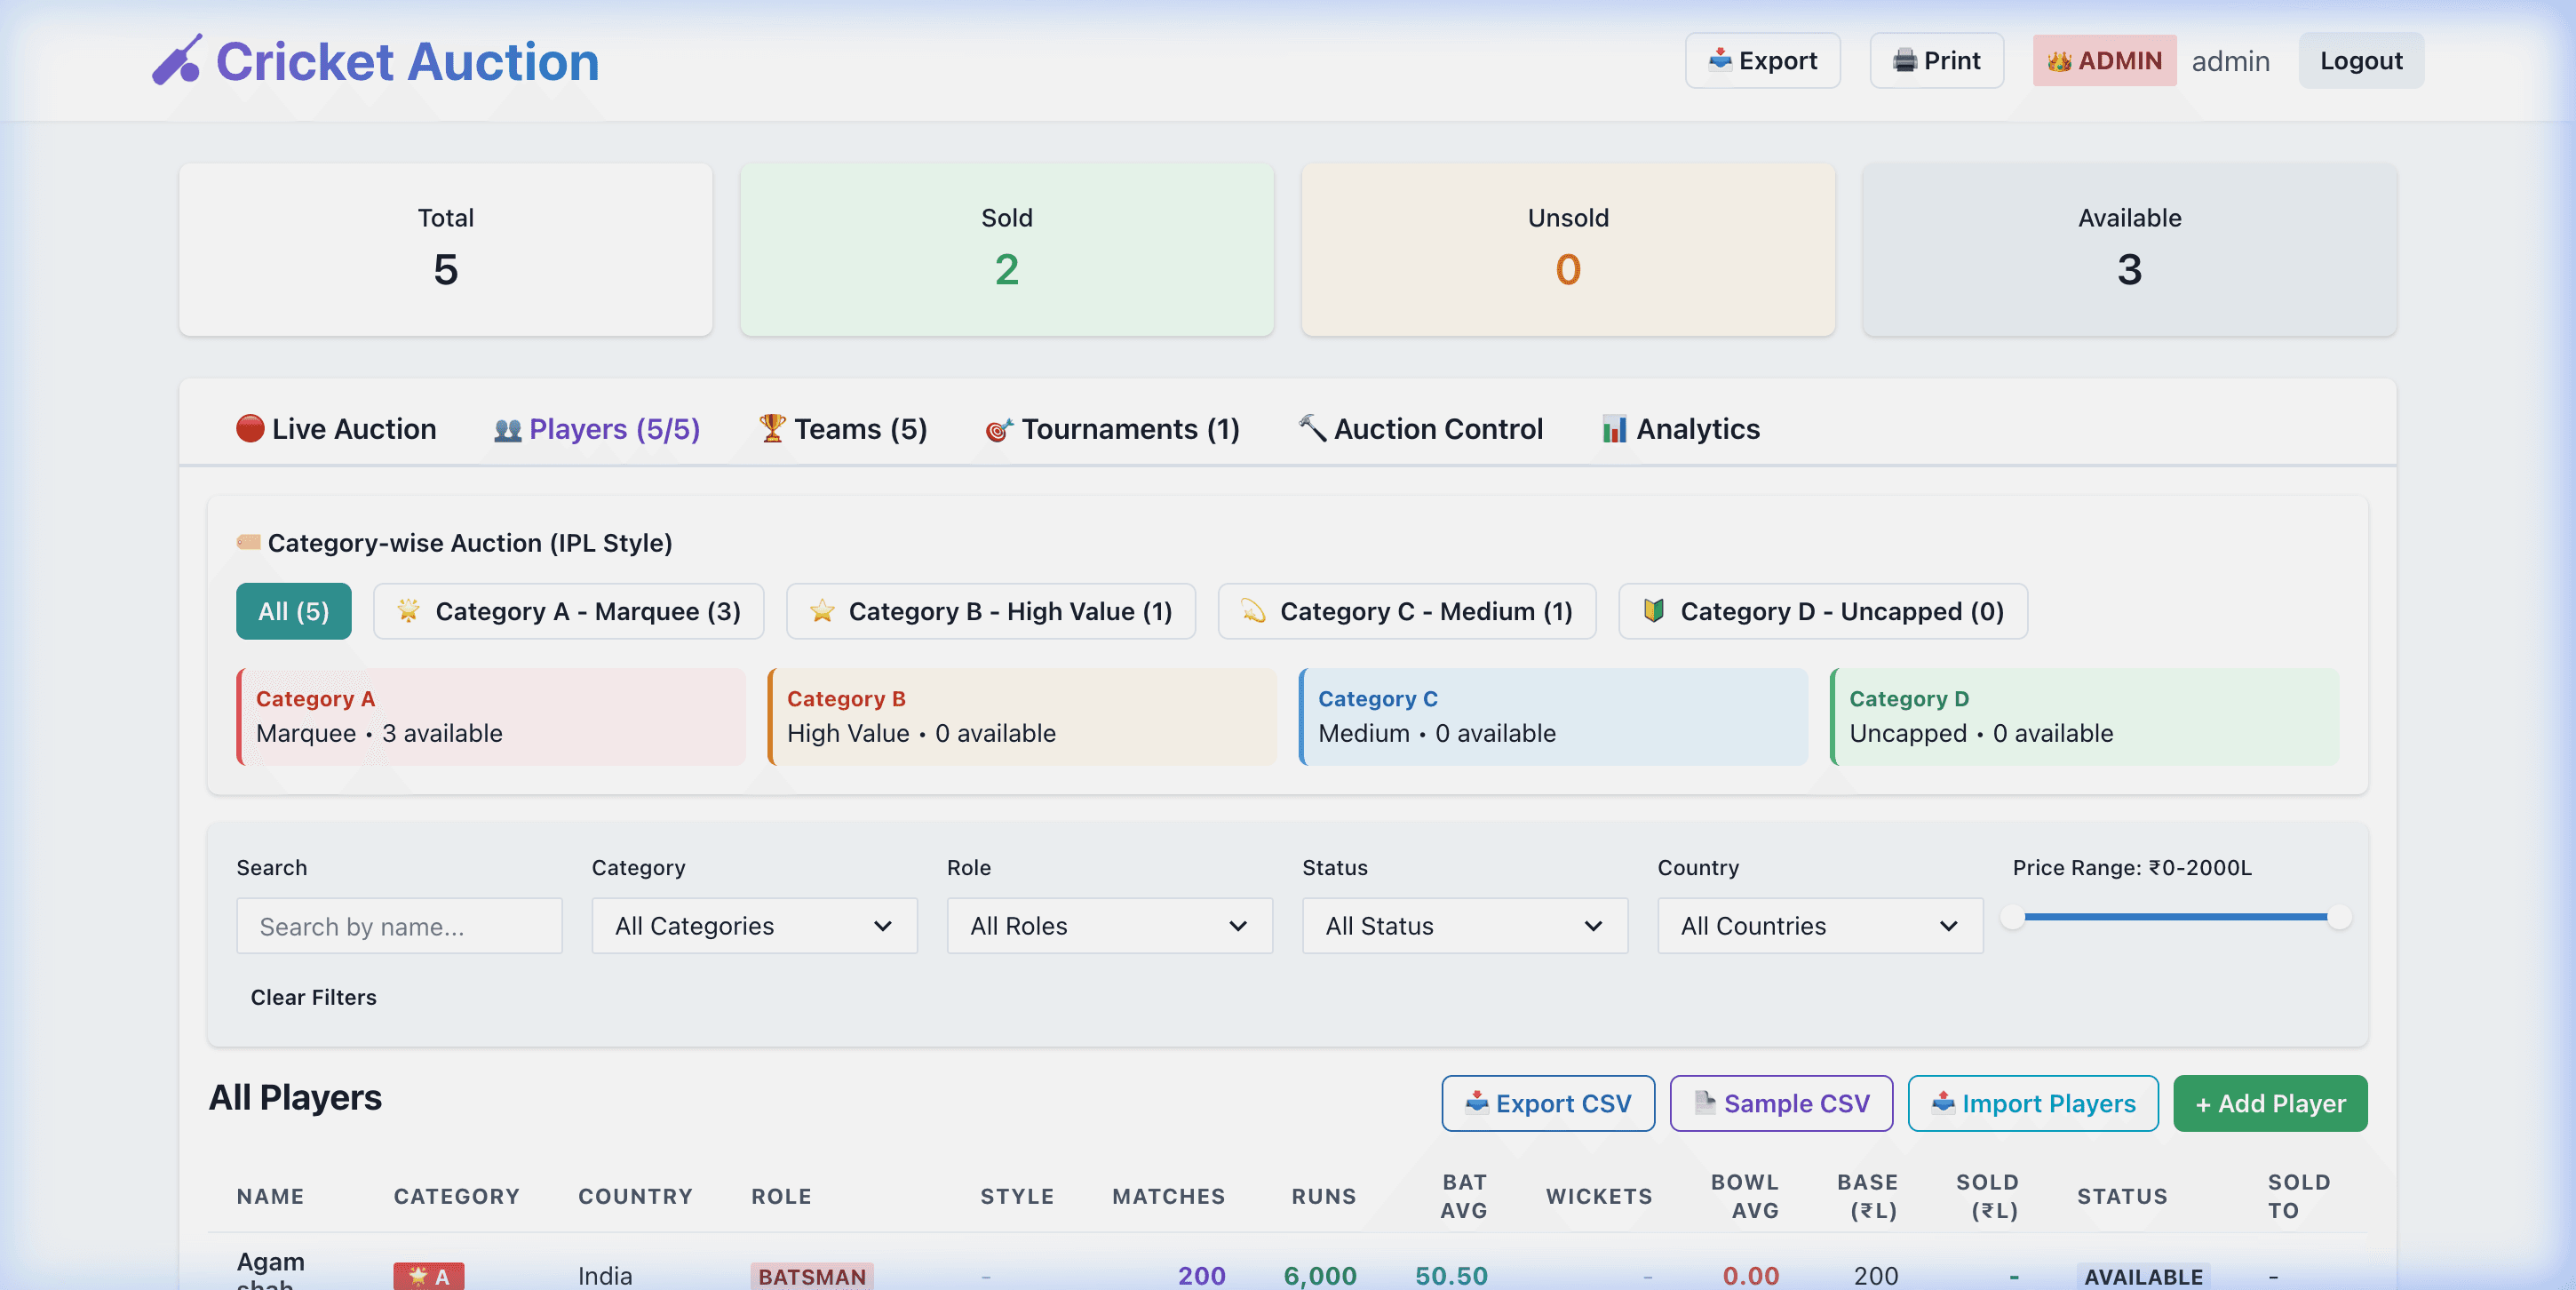Click the RUNS column header

(1324, 1196)
